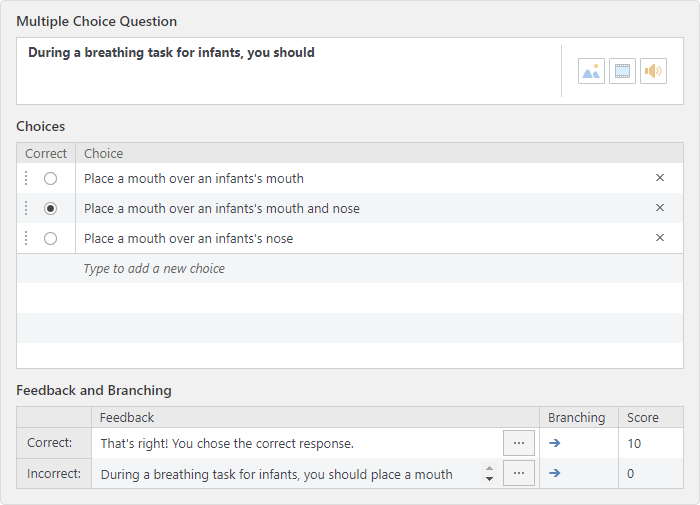This screenshot has height=505, width=700.
Task: Select the "mouth and nose" correct radio button
Action: pyautogui.click(x=50, y=209)
